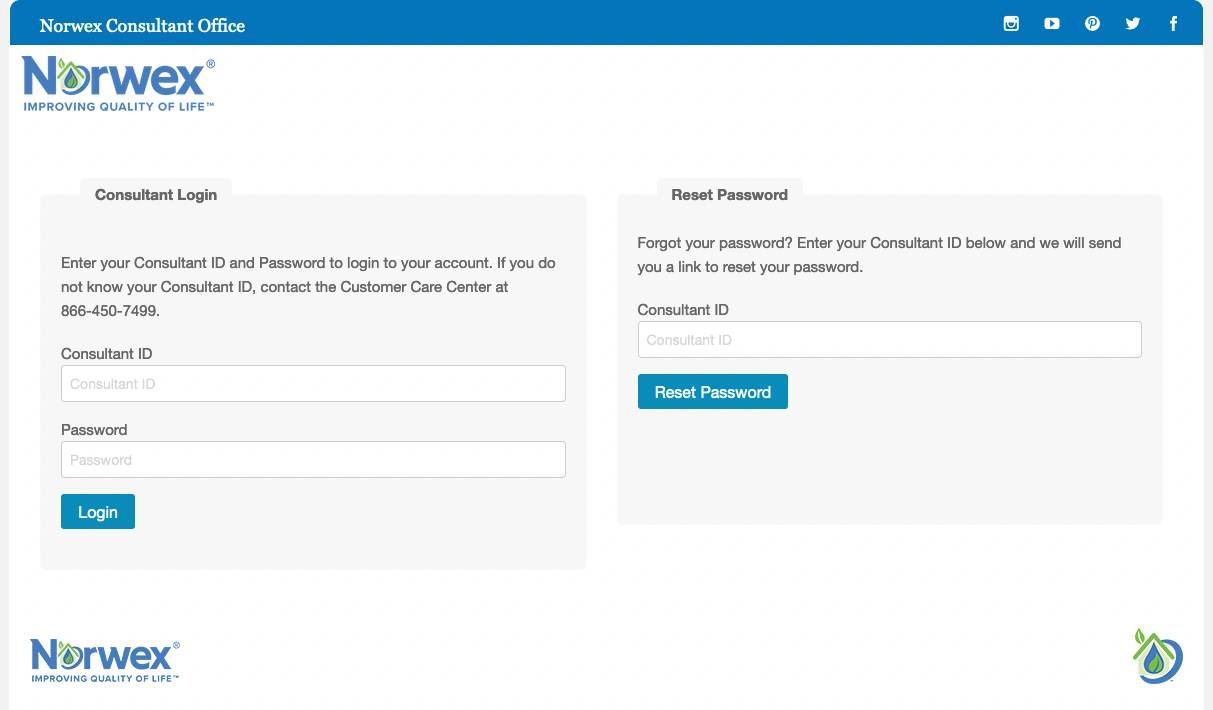The width and height of the screenshot is (1213, 710).
Task: Click the Norwex Consultant Office header title
Action: (142, 25)
